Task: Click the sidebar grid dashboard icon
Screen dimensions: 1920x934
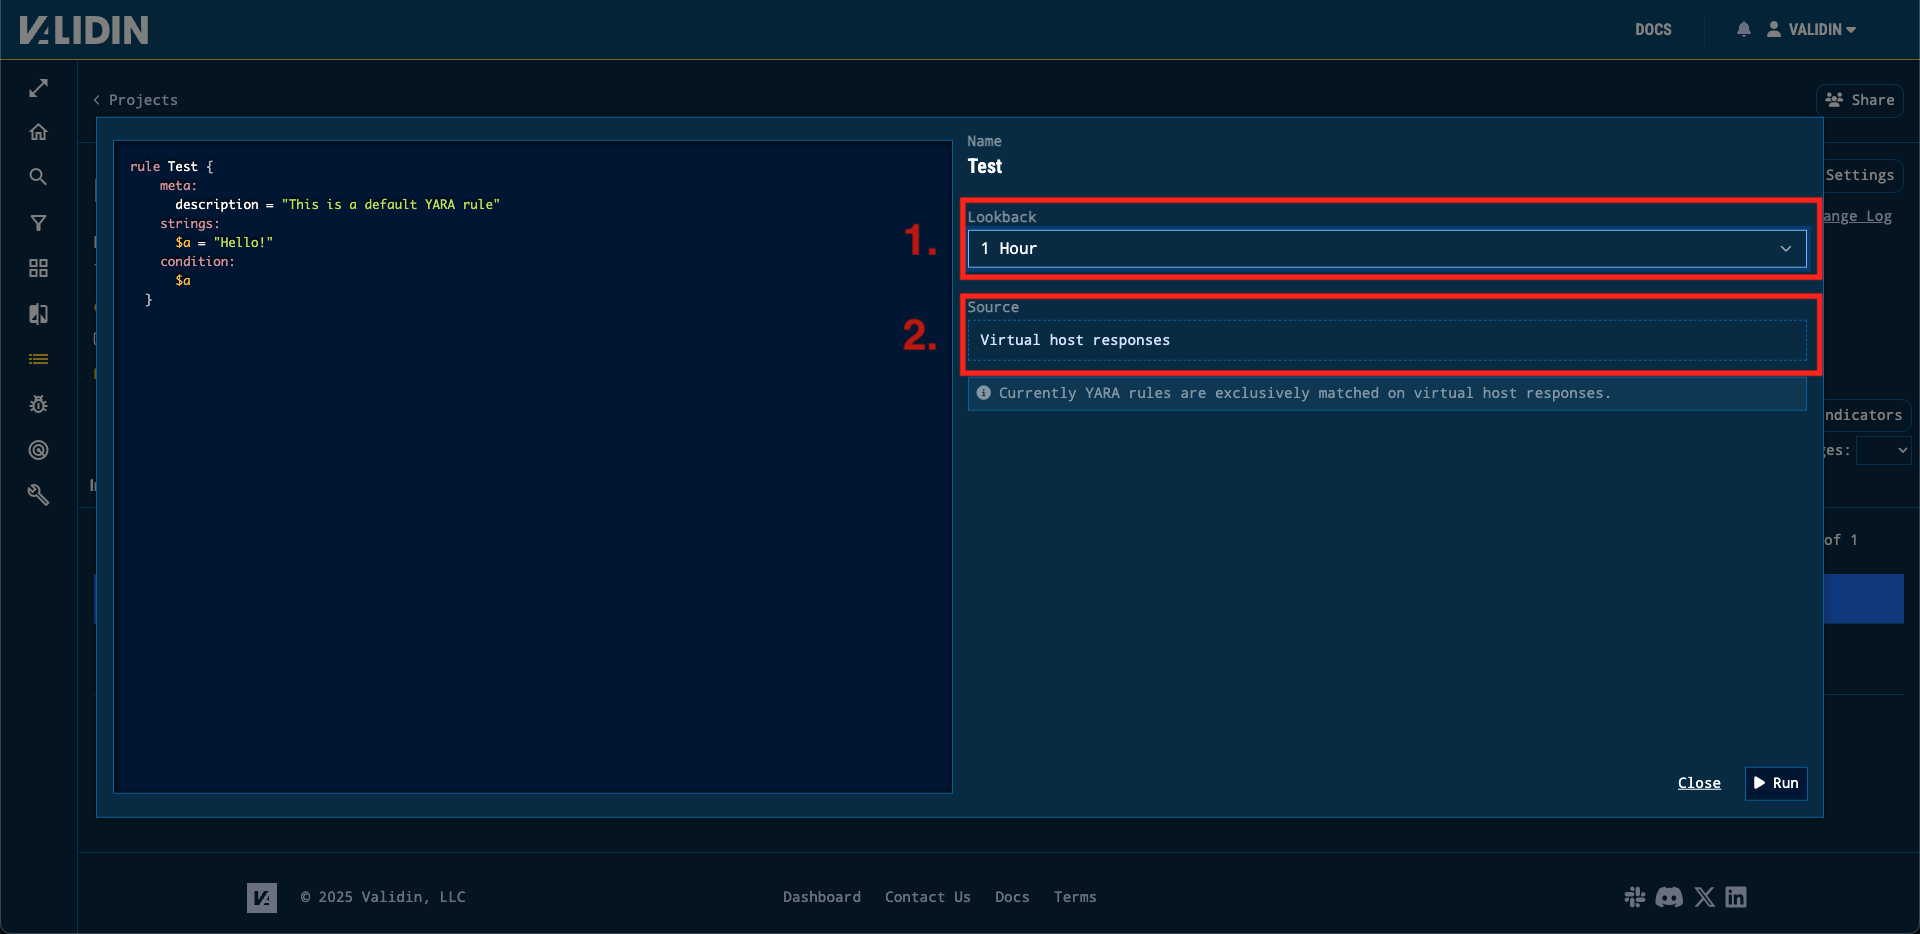Action: [38, 268]
